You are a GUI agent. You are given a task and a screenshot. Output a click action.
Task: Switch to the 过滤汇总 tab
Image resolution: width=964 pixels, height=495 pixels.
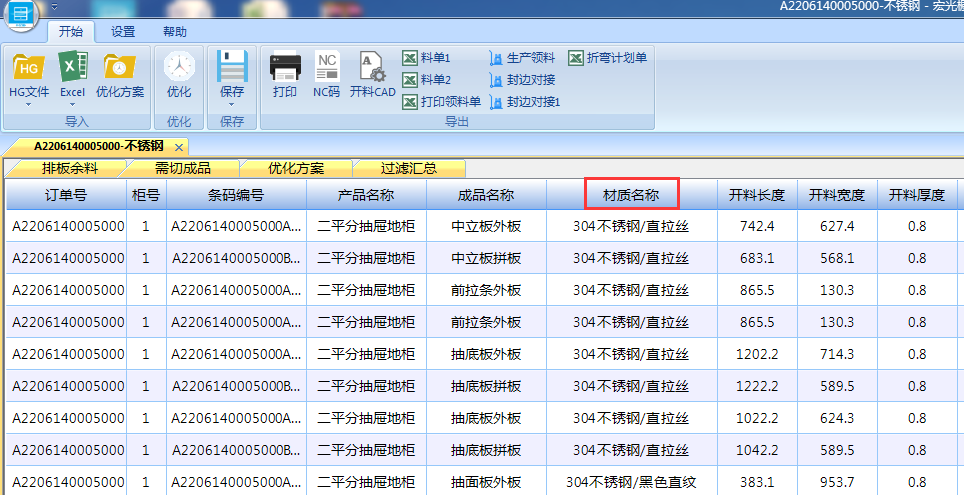click(408, 168)
